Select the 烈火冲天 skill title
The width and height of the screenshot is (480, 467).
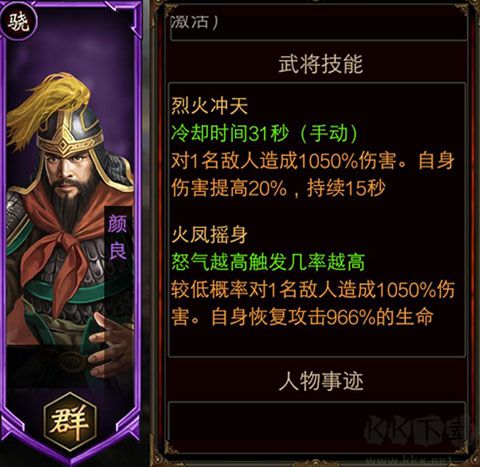pyautogui.click(x=209, y=106)
